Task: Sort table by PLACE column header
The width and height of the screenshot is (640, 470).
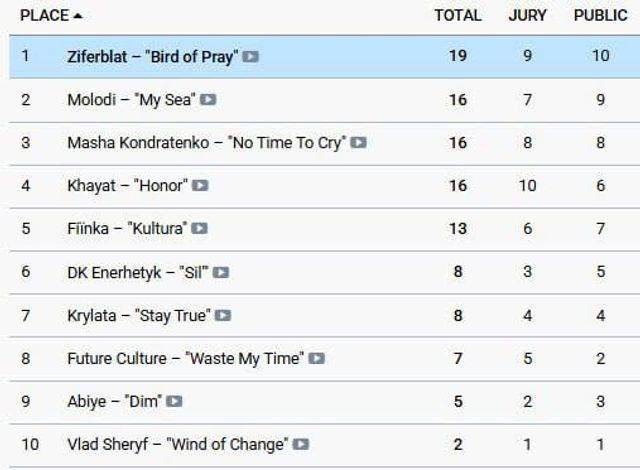Action: click(x=44, y=15)
